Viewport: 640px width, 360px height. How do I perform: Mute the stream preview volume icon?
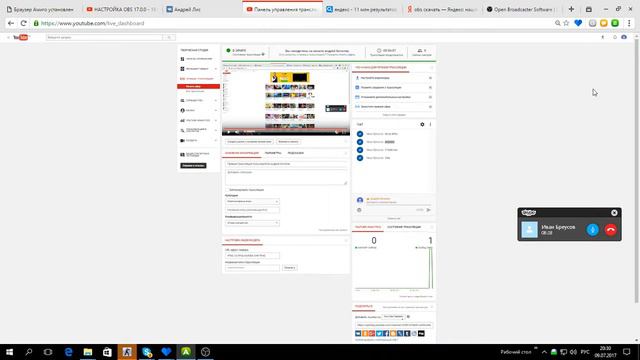tap(237, 132)
